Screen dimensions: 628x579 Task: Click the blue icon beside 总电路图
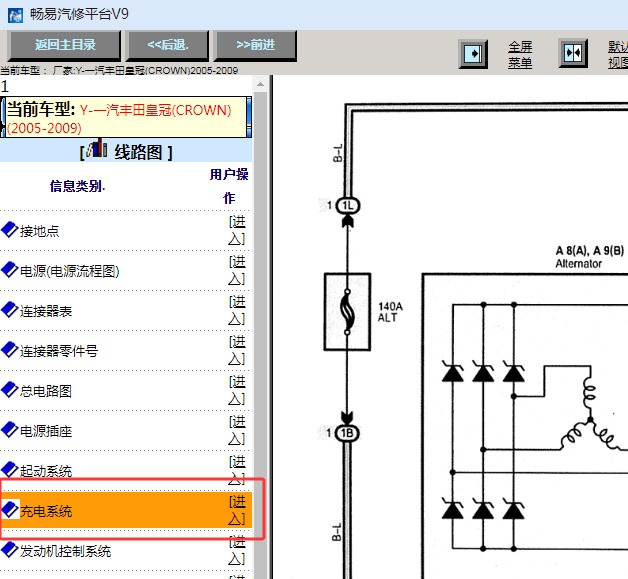click(10, 390)
